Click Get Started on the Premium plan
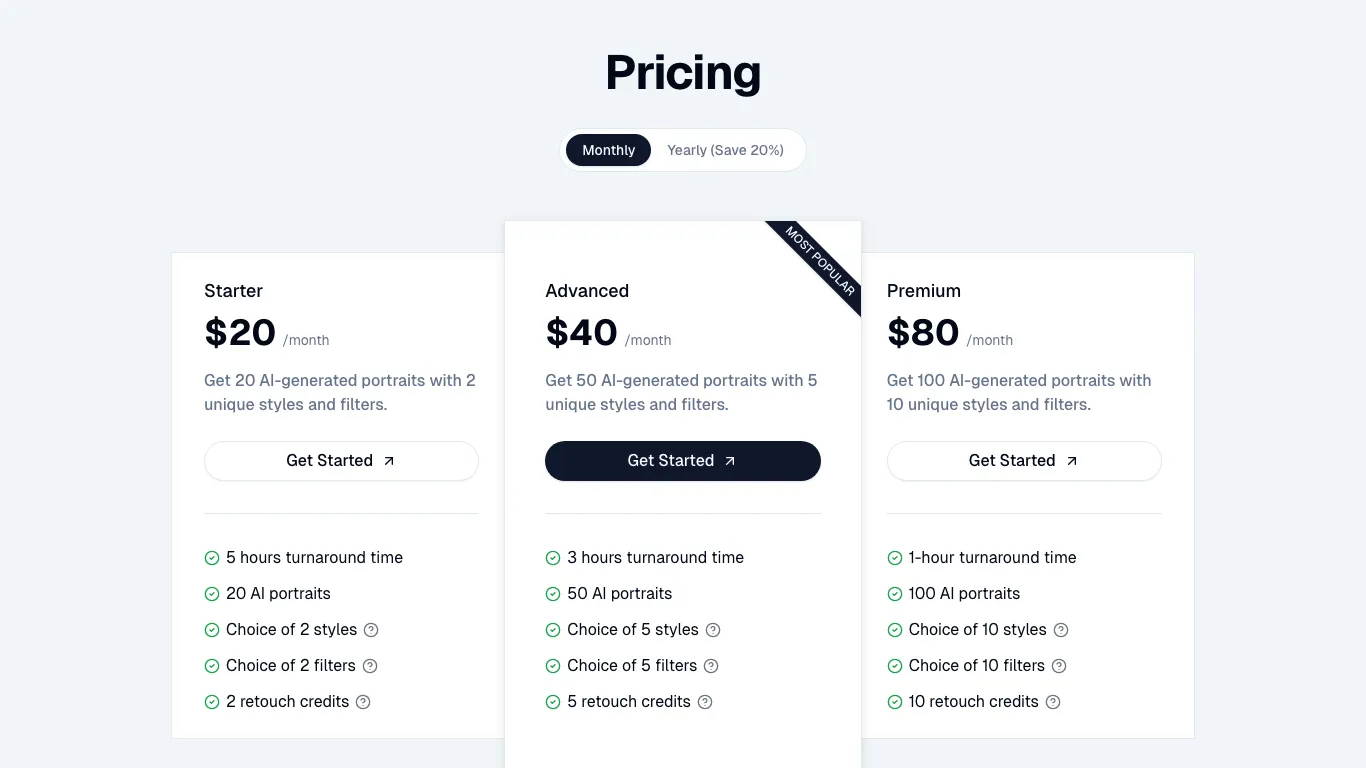The width and height of the screenshot is (1366, 768). pos(1023,460)
